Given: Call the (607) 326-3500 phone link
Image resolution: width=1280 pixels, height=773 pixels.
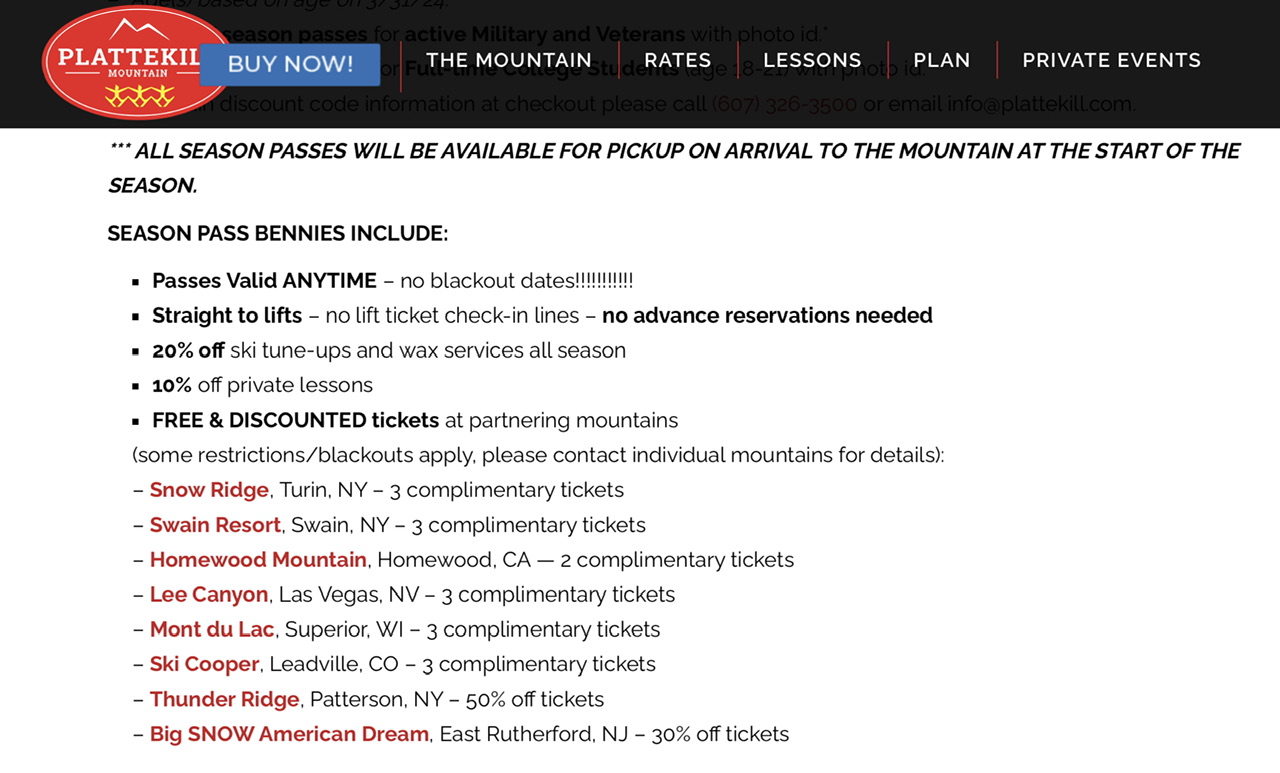Looking at the screenshot, I should (x=784, y=104).
